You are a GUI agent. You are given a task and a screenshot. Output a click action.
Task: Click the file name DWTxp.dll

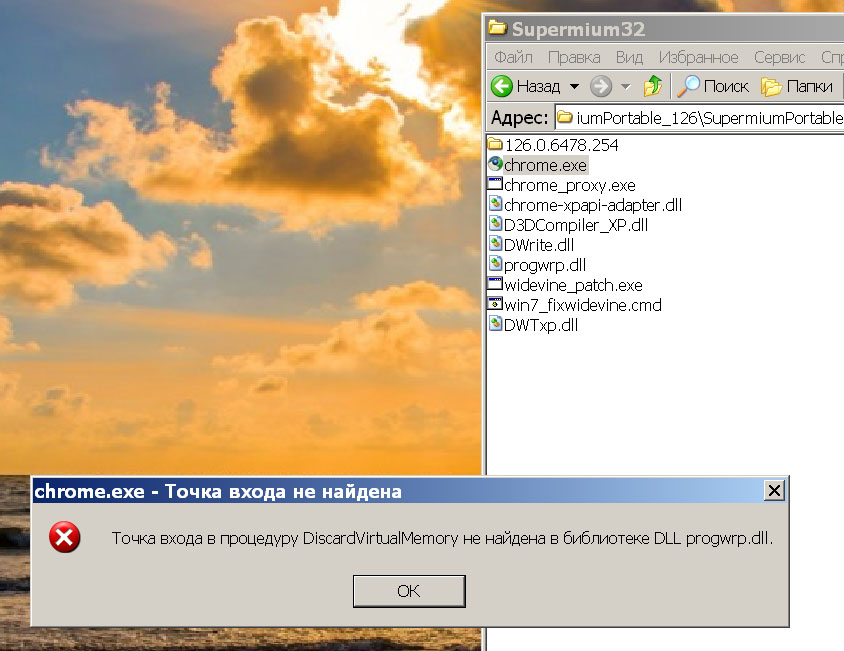541,325
